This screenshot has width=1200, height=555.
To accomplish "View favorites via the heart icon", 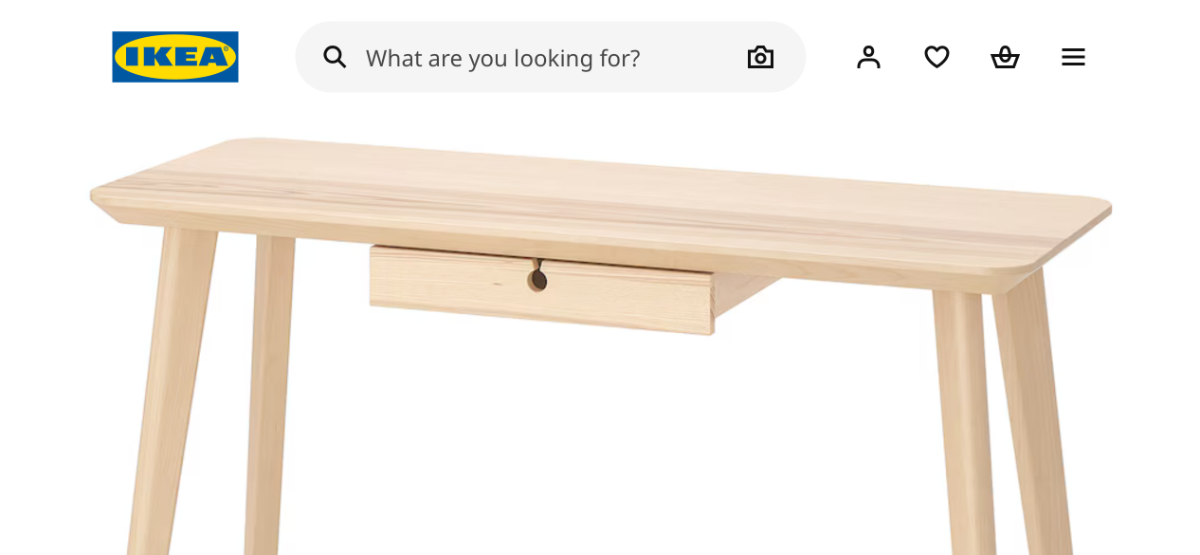I will tap(937, 57).
